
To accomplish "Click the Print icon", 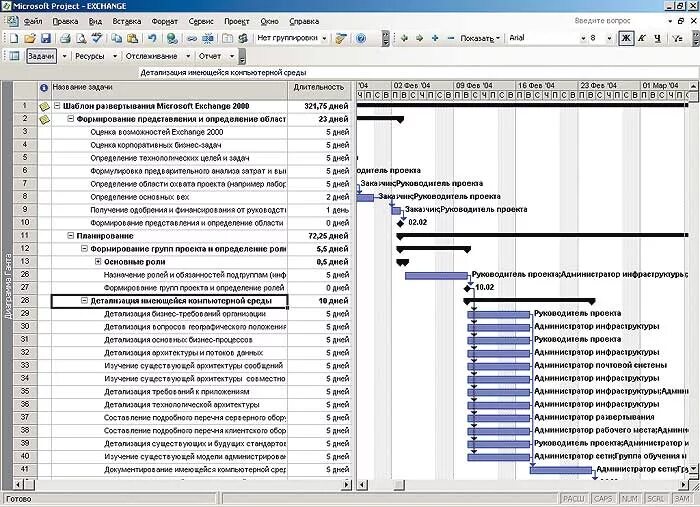I will pos(65,38).
